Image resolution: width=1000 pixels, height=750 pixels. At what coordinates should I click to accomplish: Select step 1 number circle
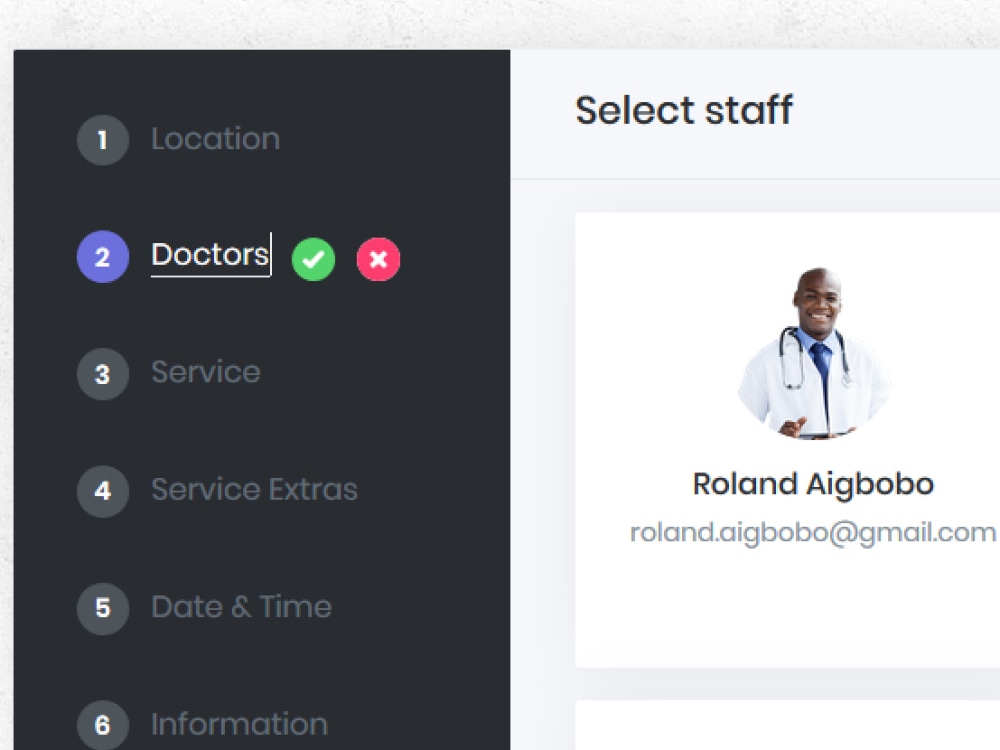[103, 140]
